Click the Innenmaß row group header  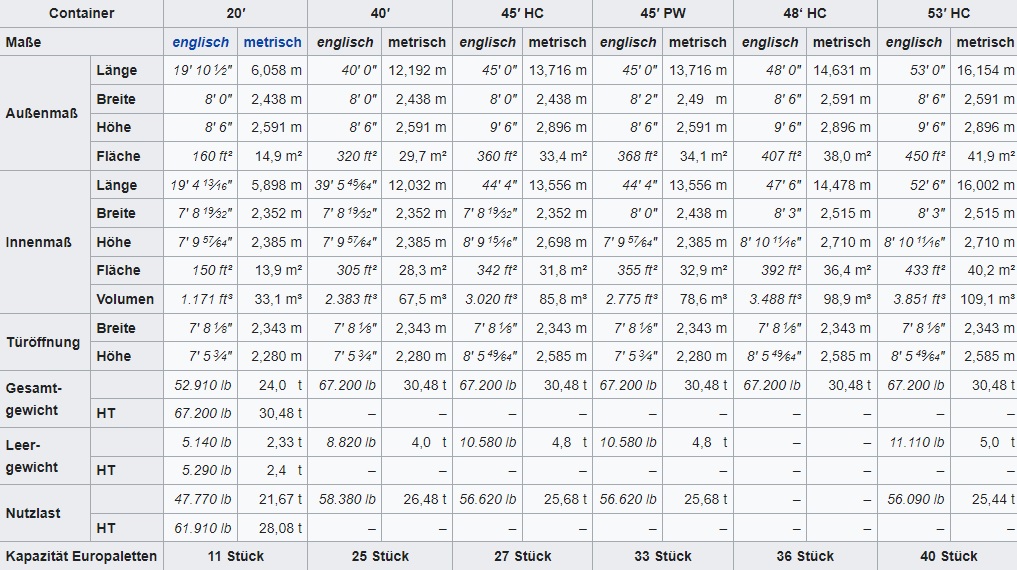click(x=40, y=242)
